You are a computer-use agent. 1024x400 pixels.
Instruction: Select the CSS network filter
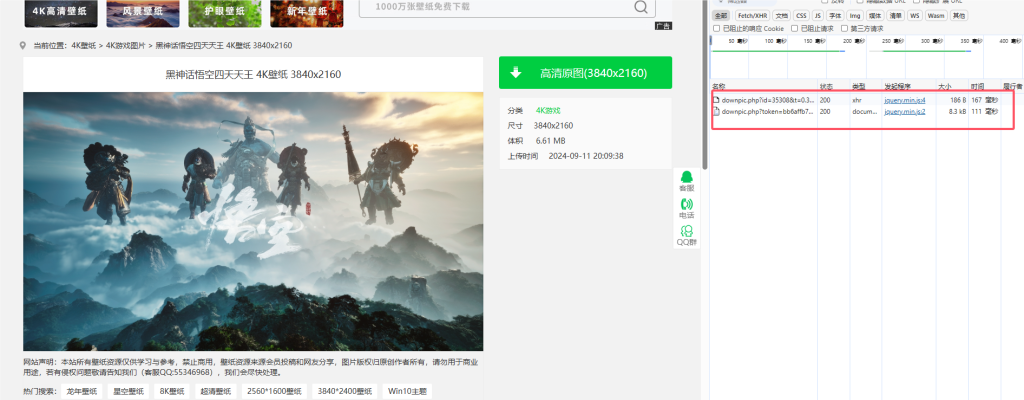click(x=801, y=16)
